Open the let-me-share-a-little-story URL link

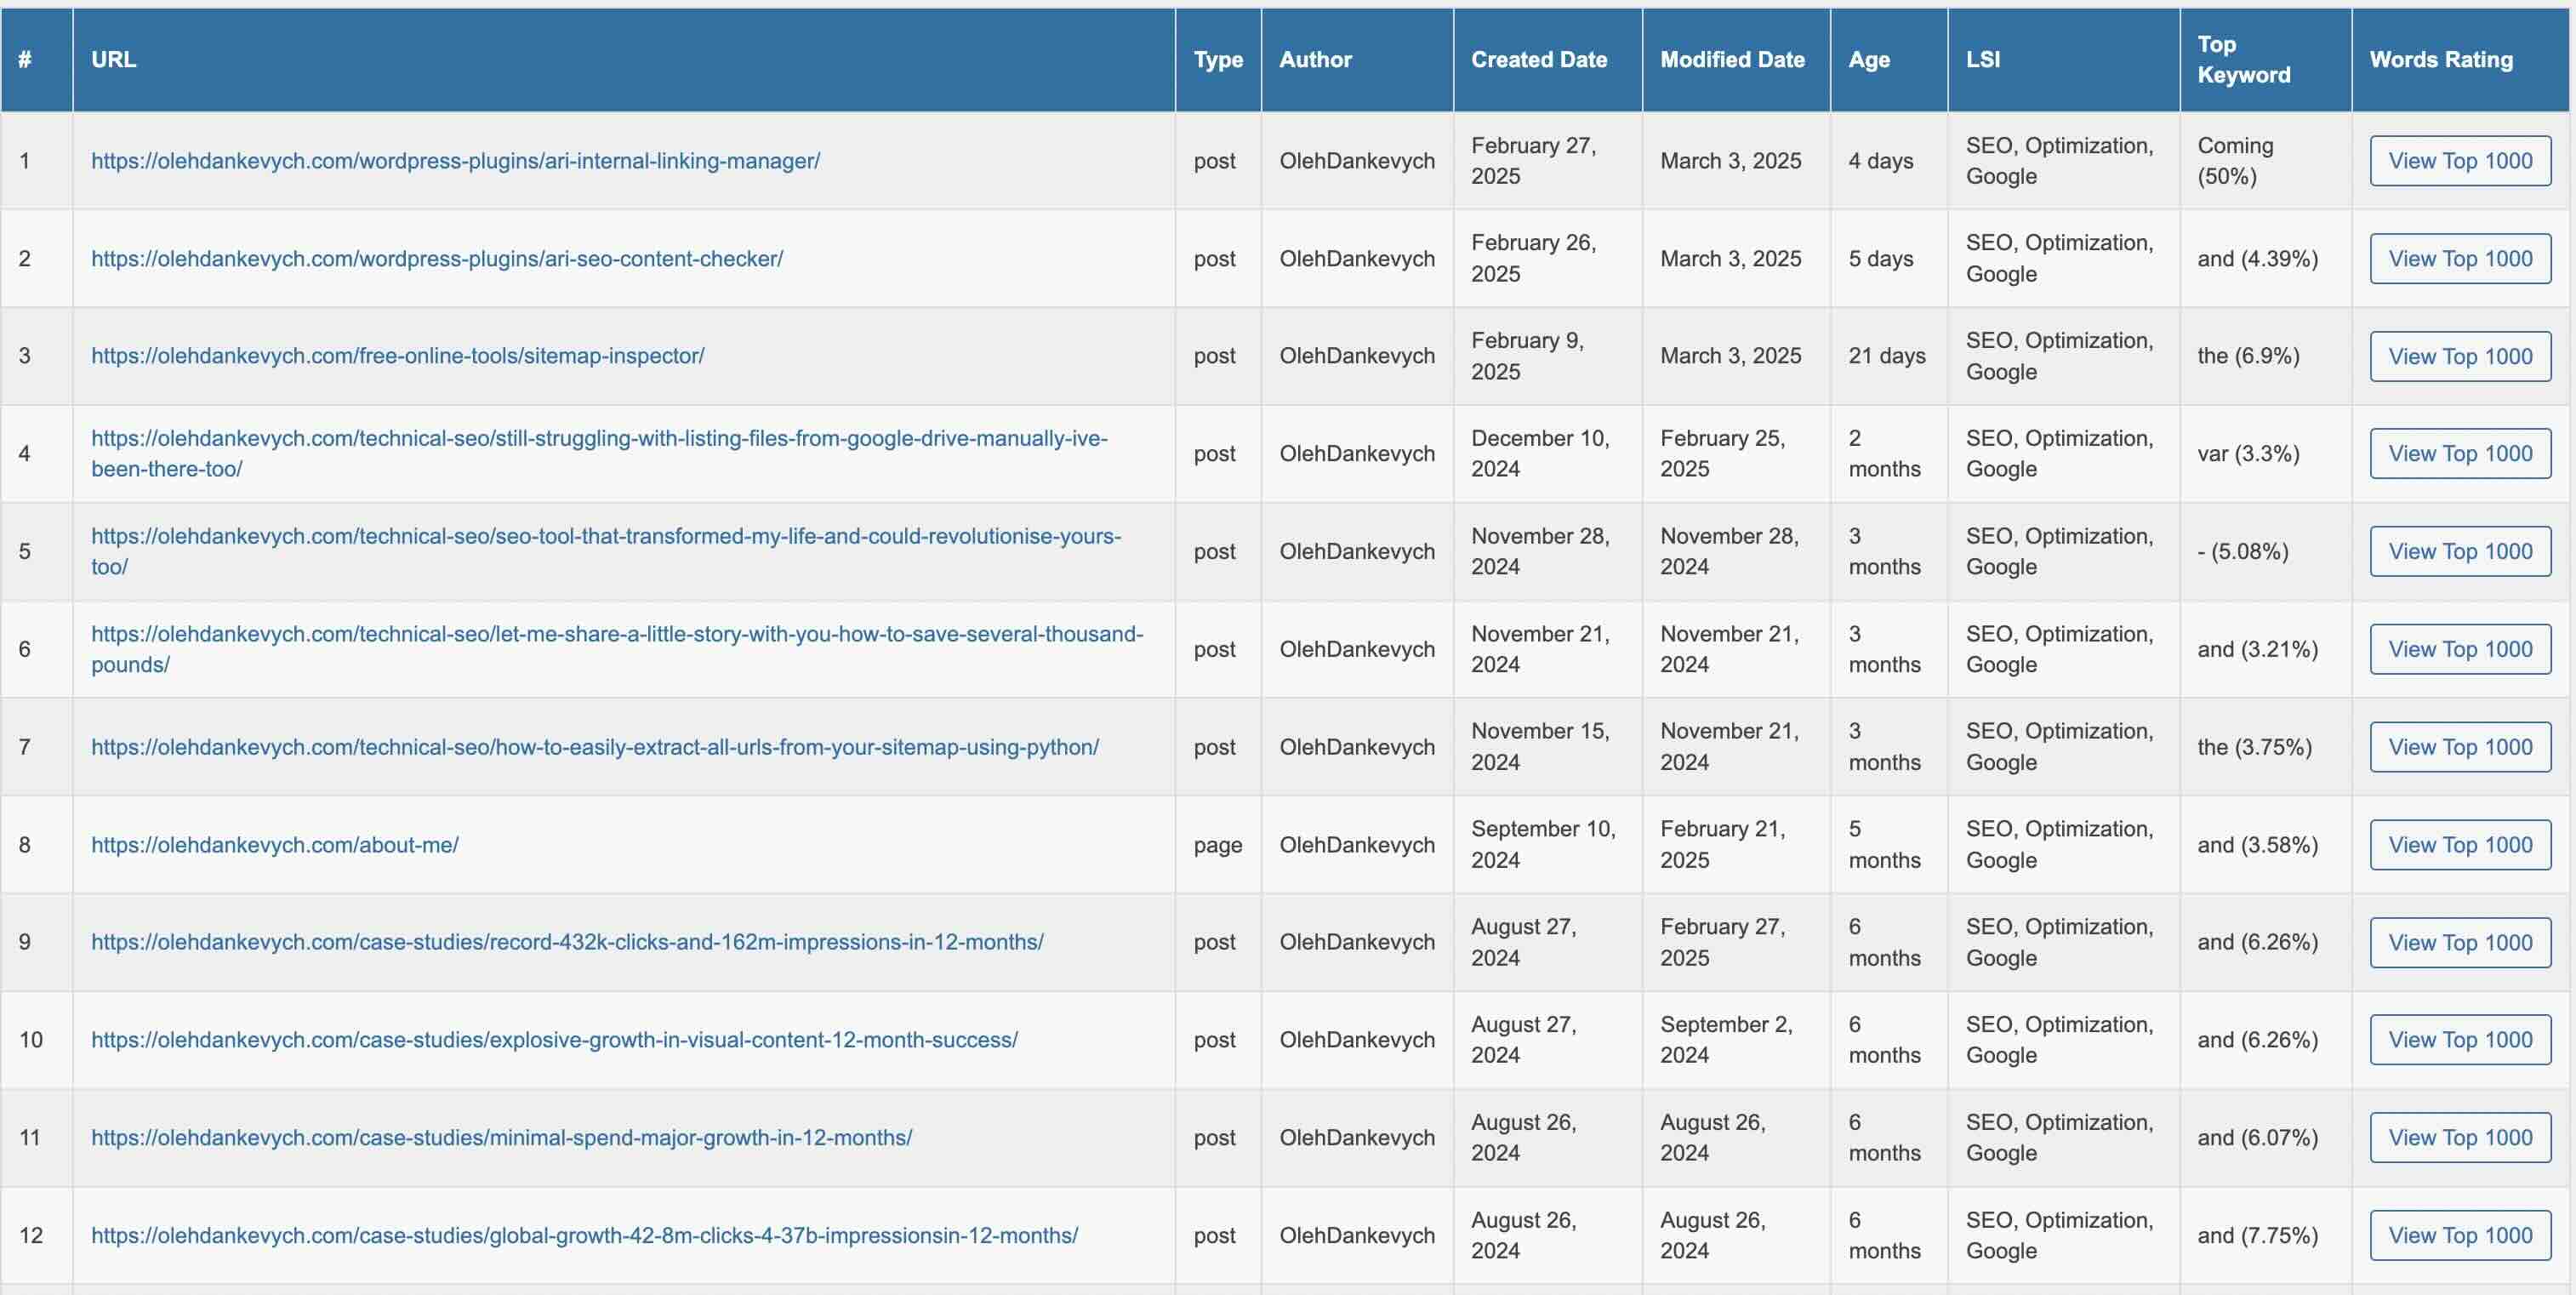[617, 649]
